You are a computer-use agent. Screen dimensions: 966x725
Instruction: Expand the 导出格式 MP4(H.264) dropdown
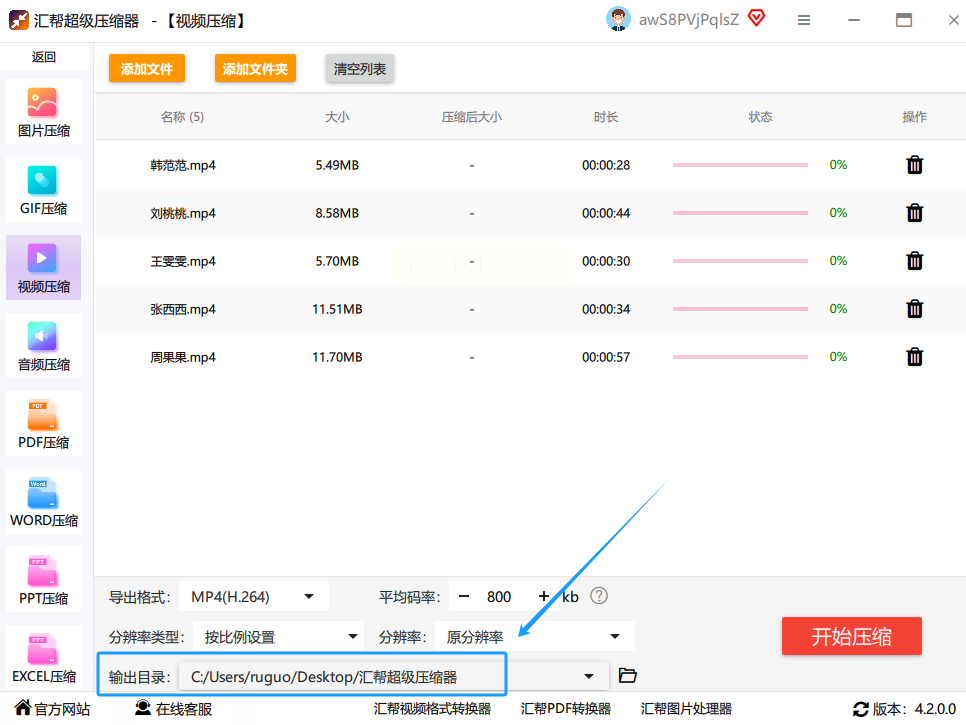(254, 597)
